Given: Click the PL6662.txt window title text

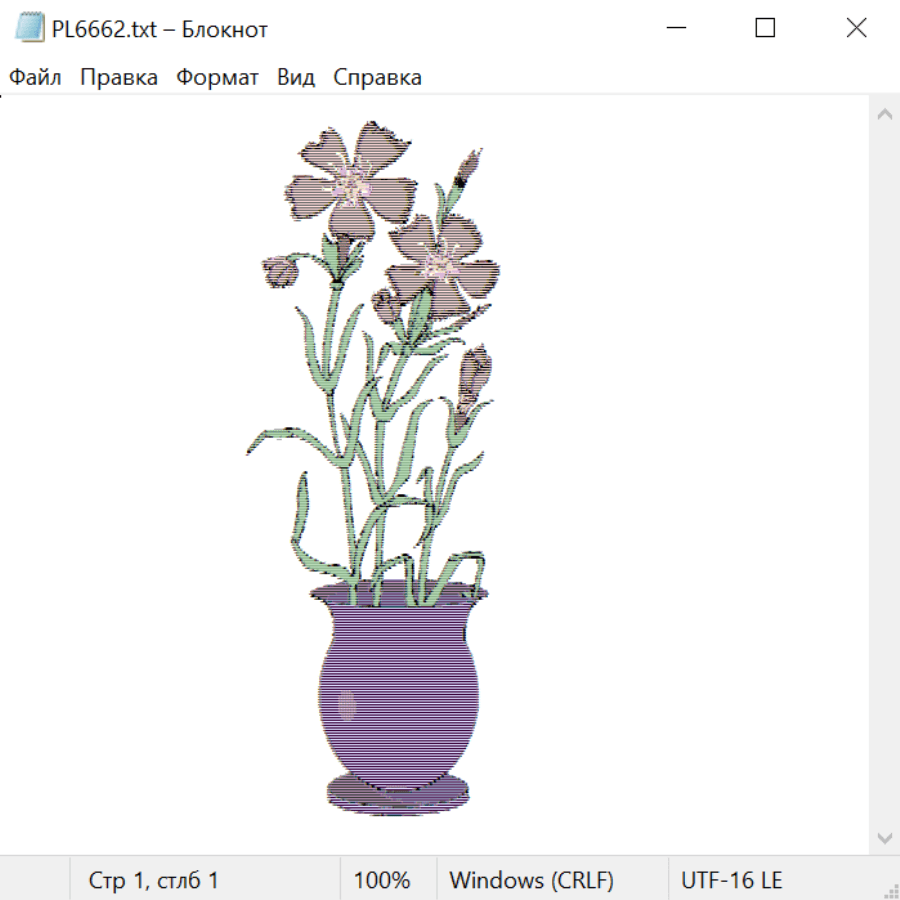Looking at the screenshot, I should click(x=160, y=29).
